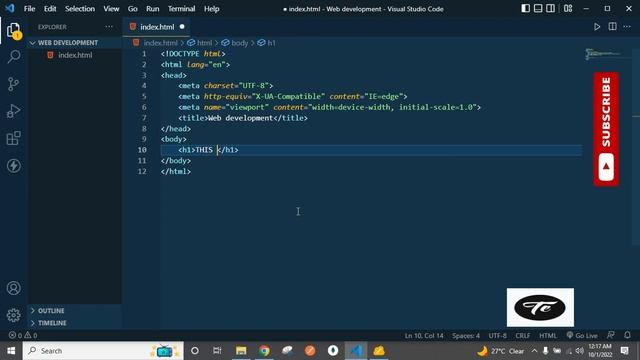
Task: Click Visual Studio Code taskbar icon
Action: [356, 351]
